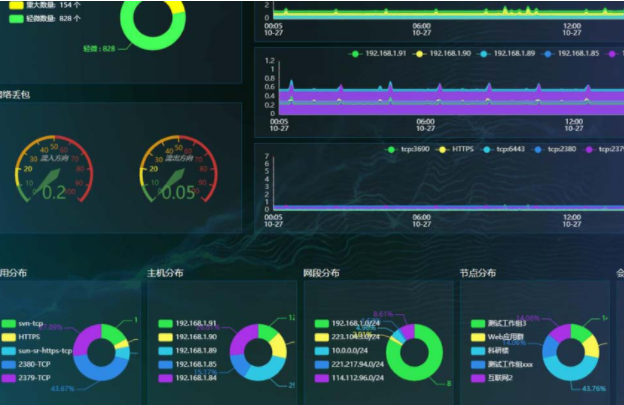Screen dimensions: 624x405
Task: Click the 192.168.1.85 legend marker in line chart
Action: coord(548,53)
